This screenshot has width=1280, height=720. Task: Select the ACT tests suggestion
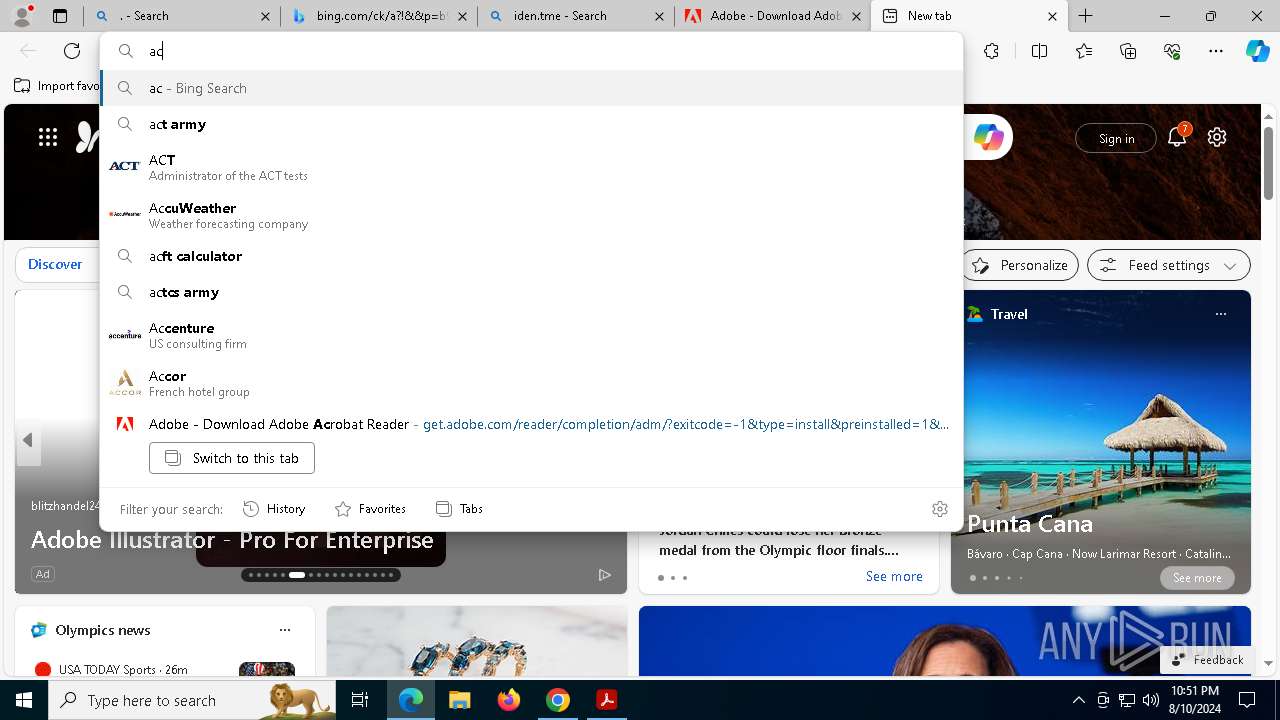[x=532, y=167]
